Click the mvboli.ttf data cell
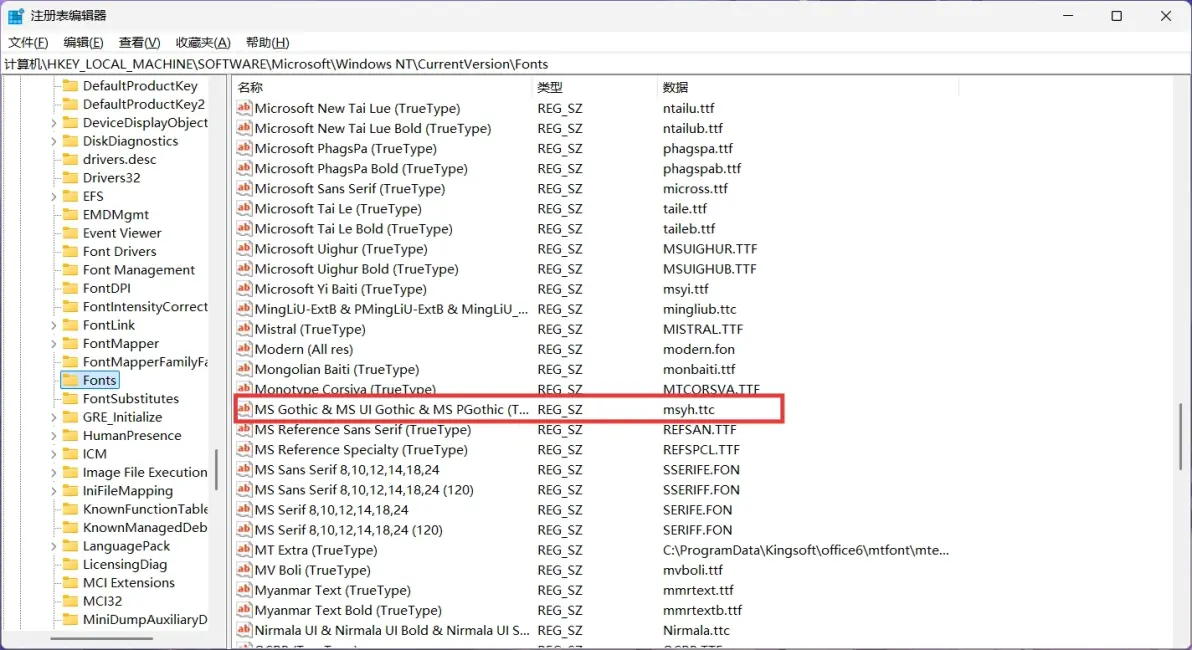This screenshot has width=1192, height=650. tap(693, 570)
